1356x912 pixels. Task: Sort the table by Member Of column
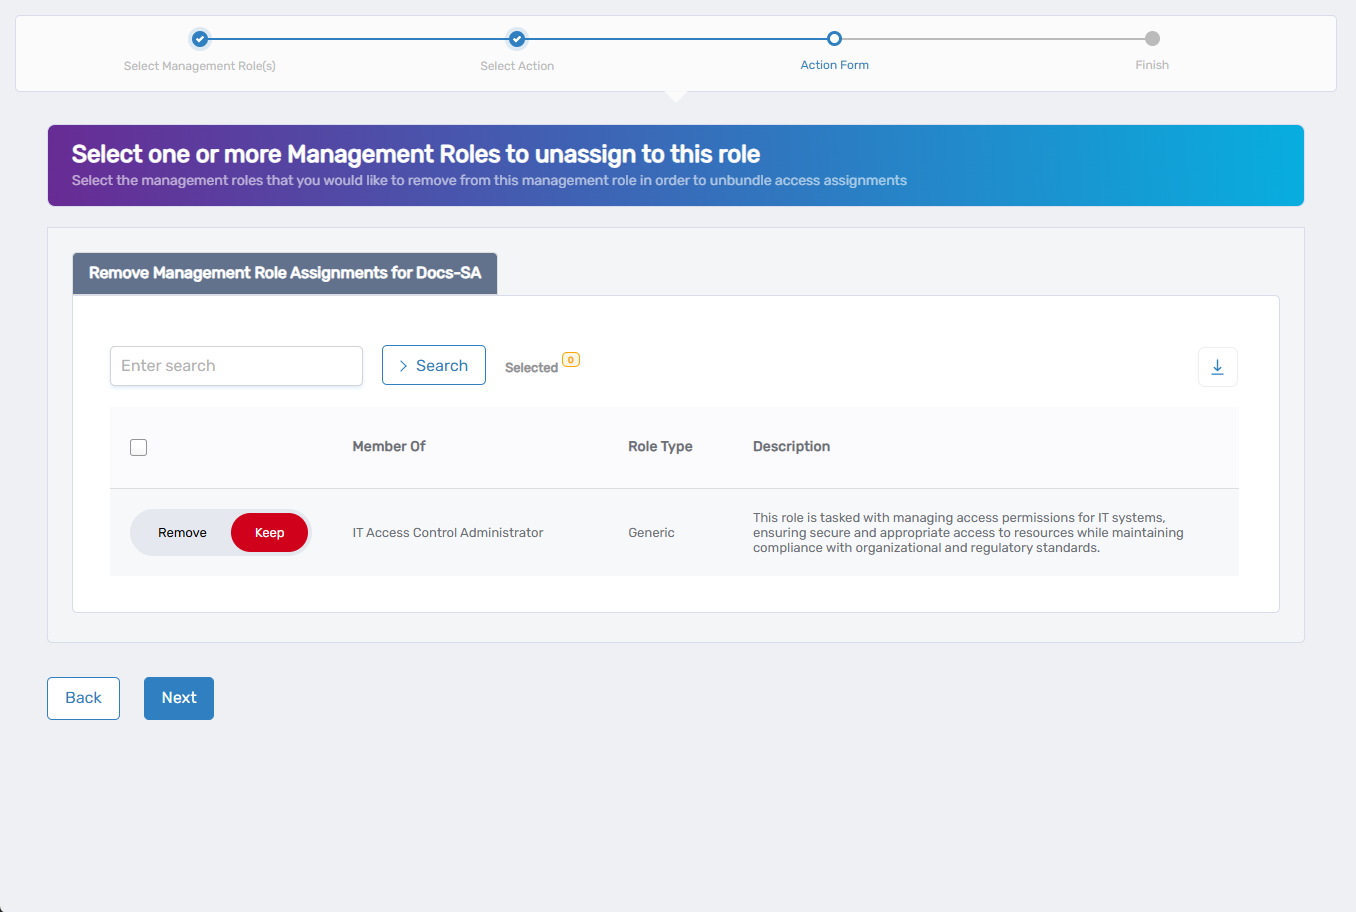[x=389, y=446]
